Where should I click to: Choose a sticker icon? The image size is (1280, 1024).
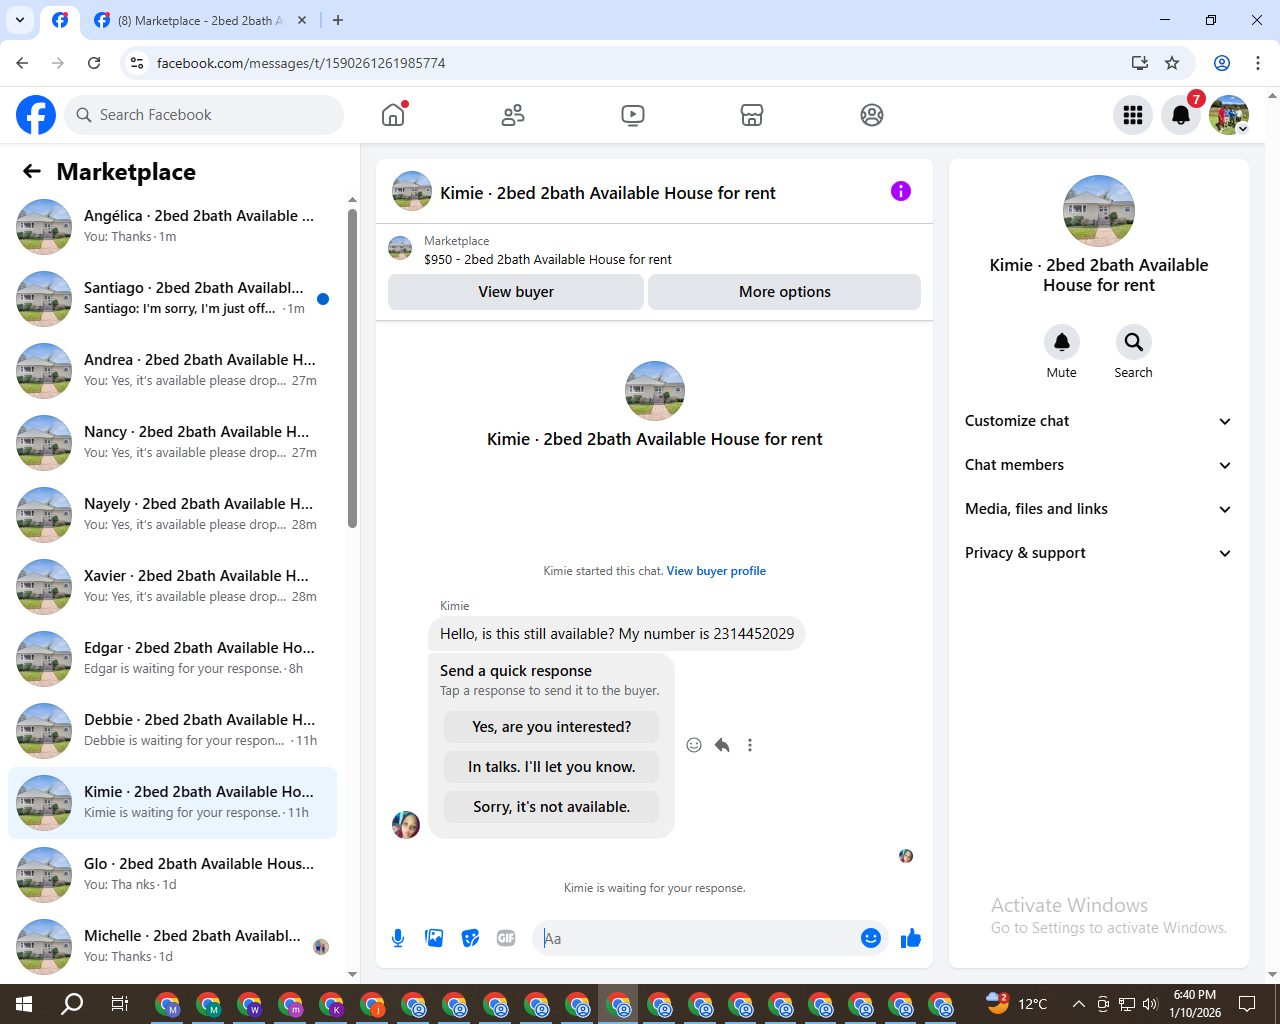[470, 938]
